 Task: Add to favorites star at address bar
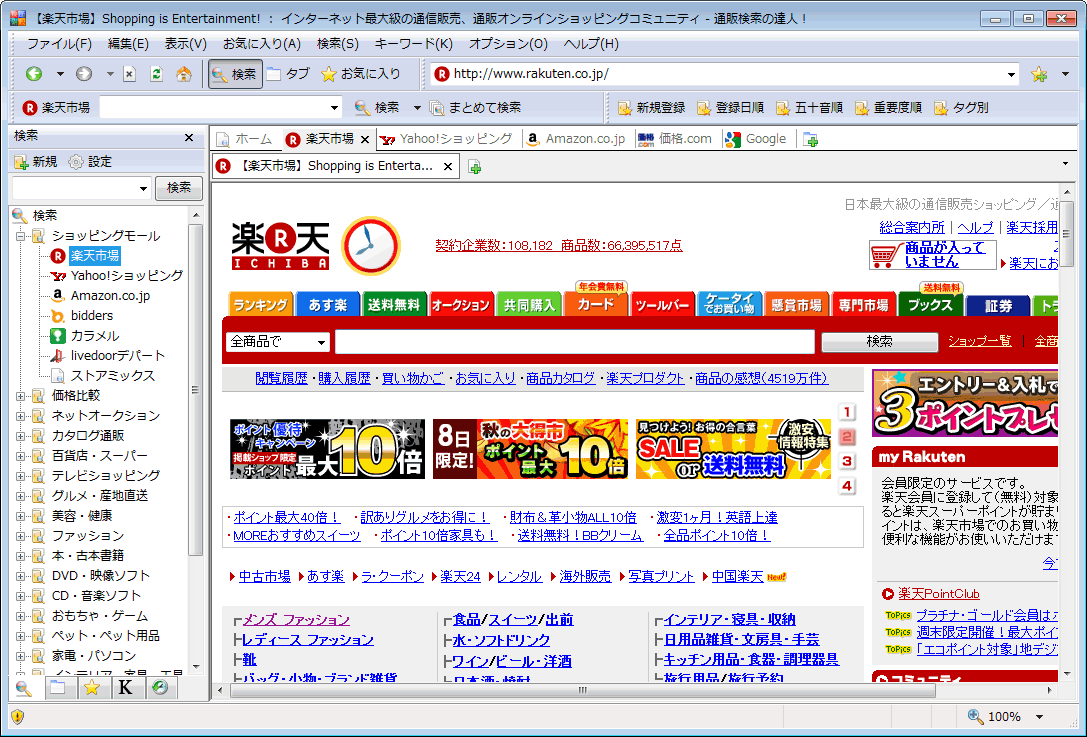click(x=1038, y=73)
